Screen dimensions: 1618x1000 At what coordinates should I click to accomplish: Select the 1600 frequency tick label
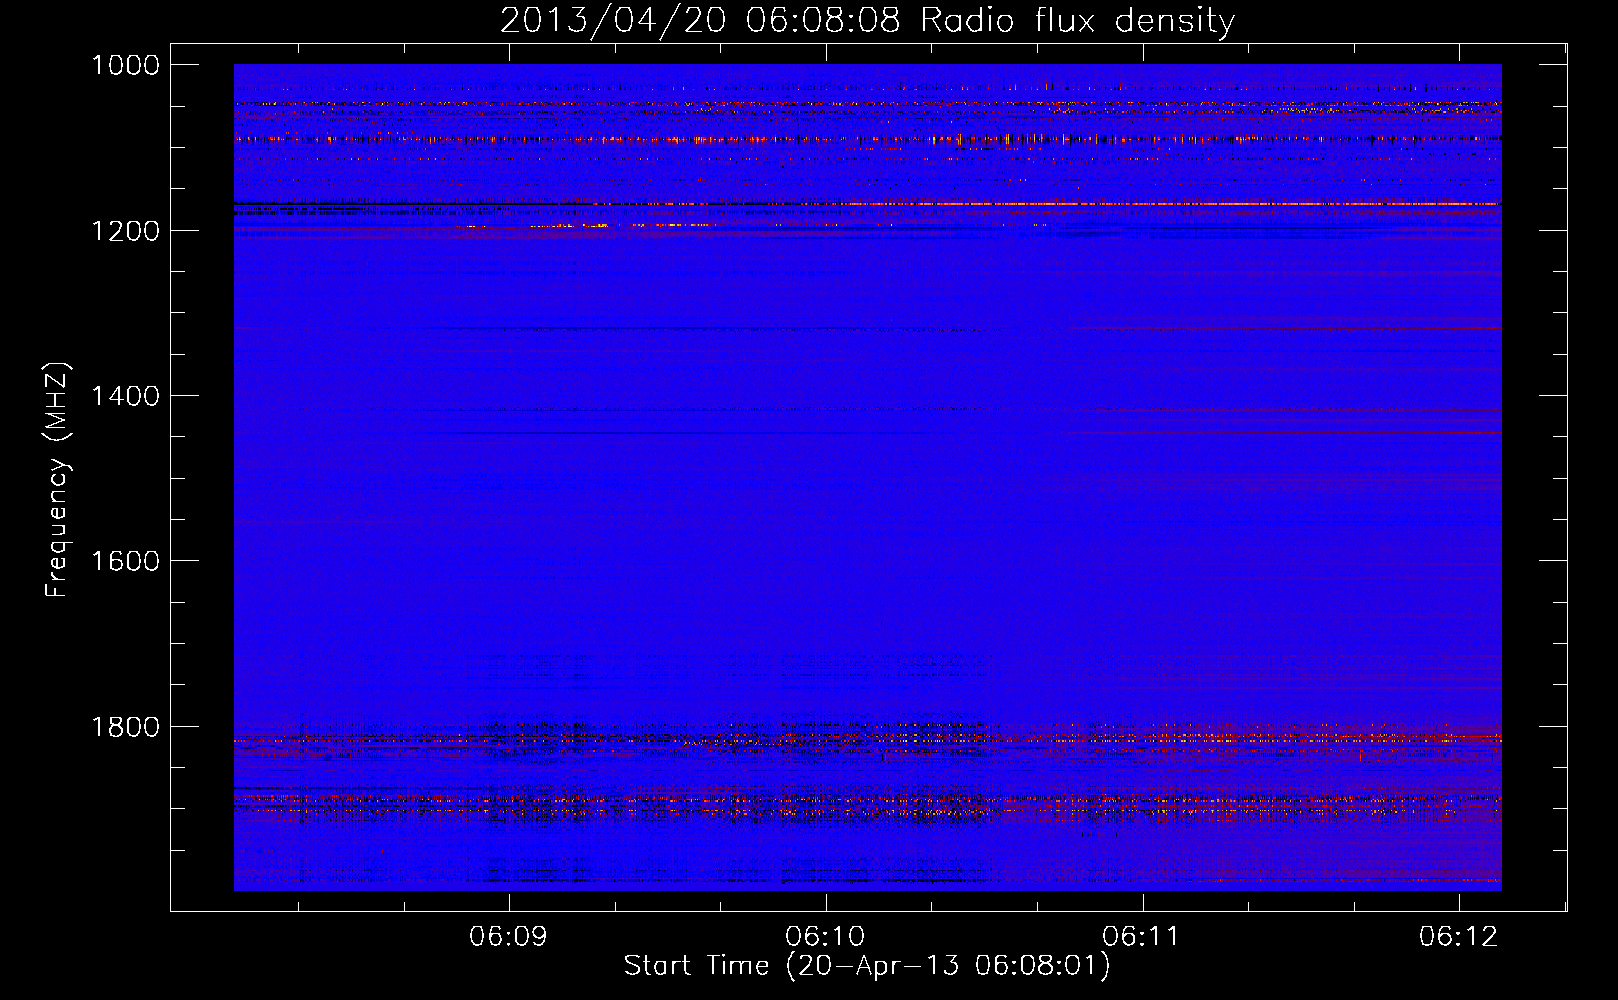pos(126,561)
